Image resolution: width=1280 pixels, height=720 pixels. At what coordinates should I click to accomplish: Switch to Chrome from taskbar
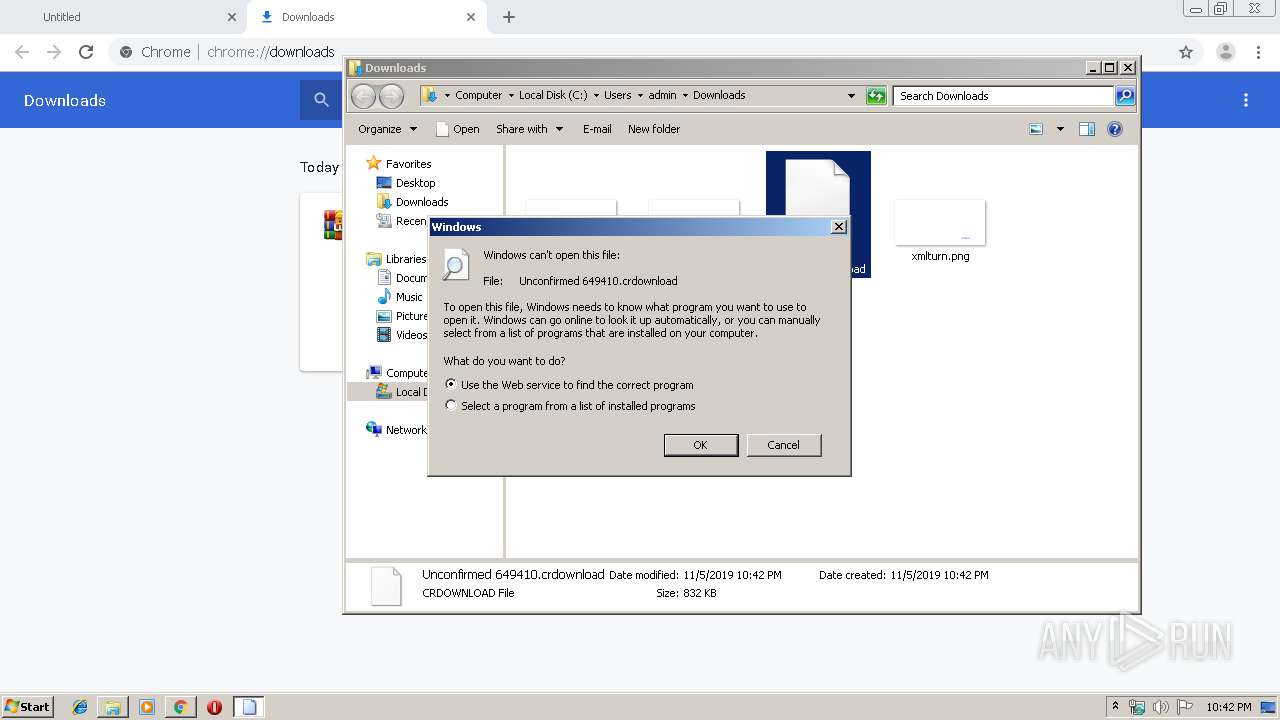(180, 707)
